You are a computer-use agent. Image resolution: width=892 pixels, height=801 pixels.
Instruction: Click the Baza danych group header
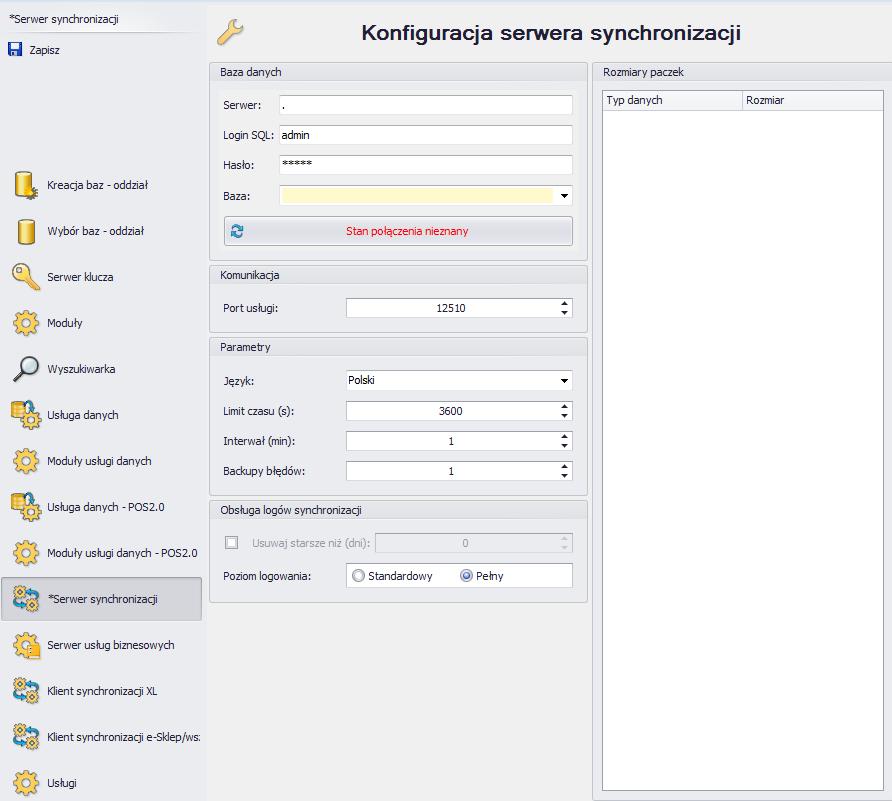[x=398, y=72]
